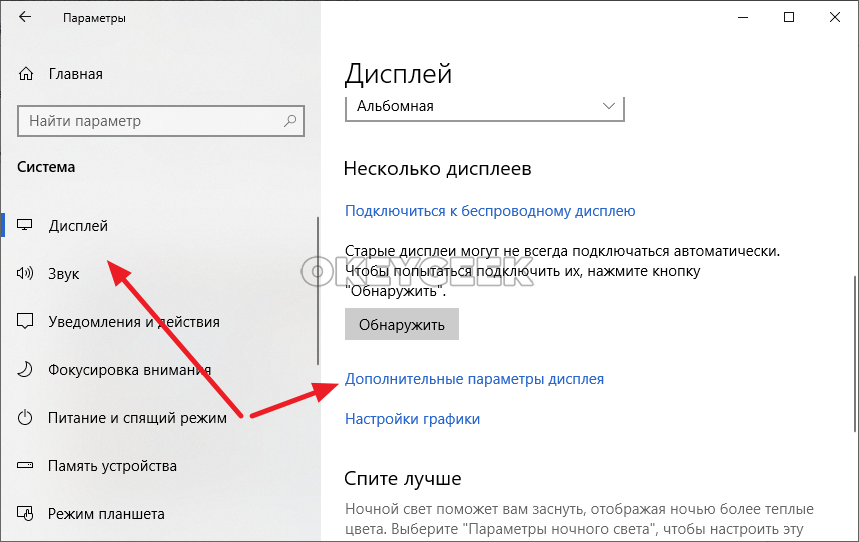Click the Питание и спящий режим power icon
Viewport: 859px width, 542px height.
[26, 418]
